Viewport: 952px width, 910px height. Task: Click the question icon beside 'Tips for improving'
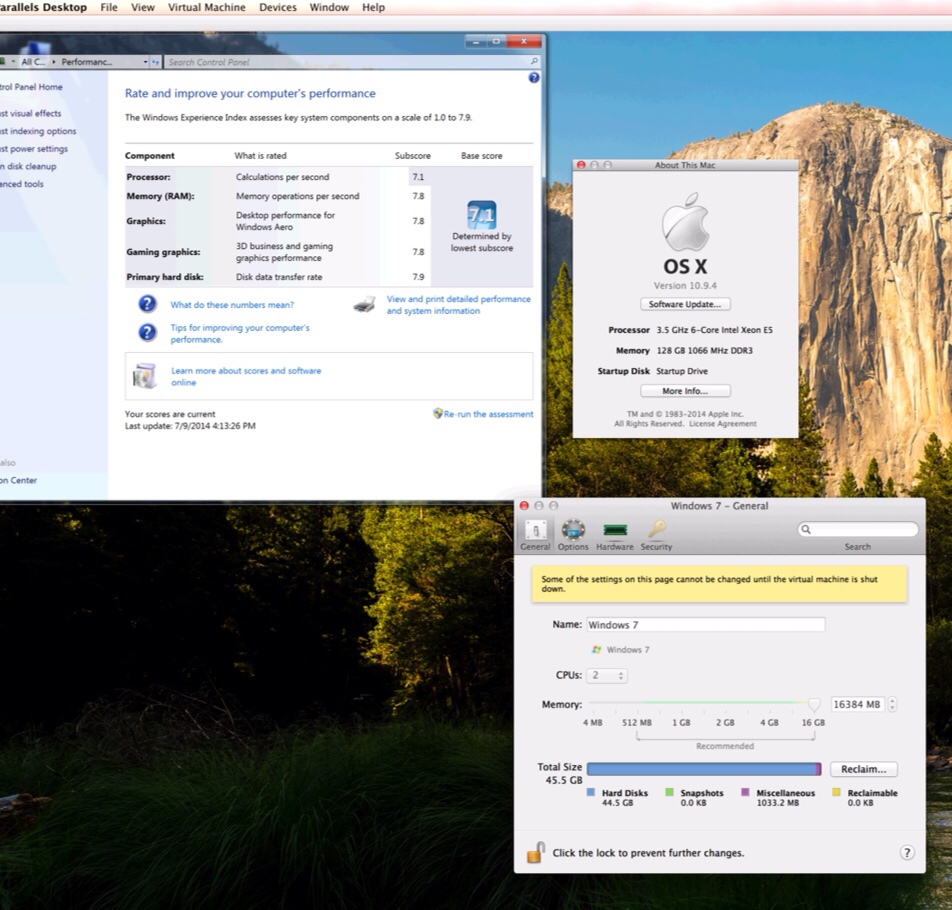point(148,332)
